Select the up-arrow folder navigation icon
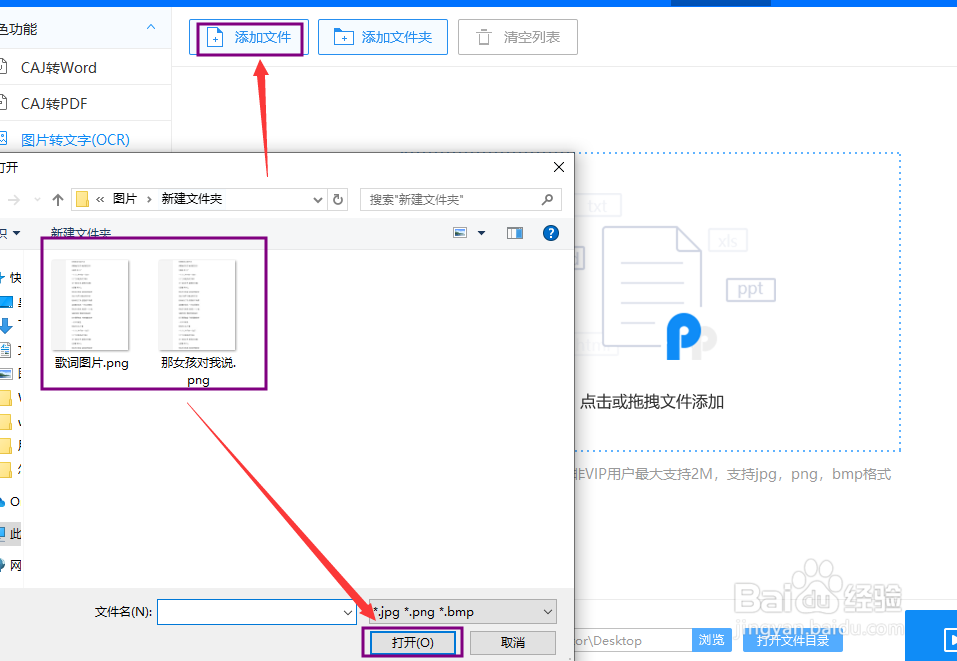This screenshot has width=957, height=661. click(x=58, y=198)
